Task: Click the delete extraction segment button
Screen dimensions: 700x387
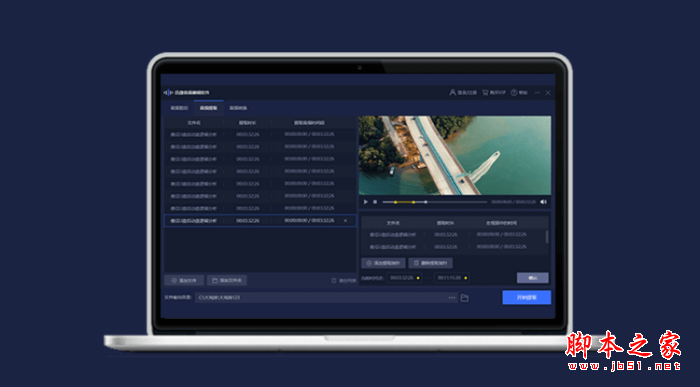Action: (430, 263)
